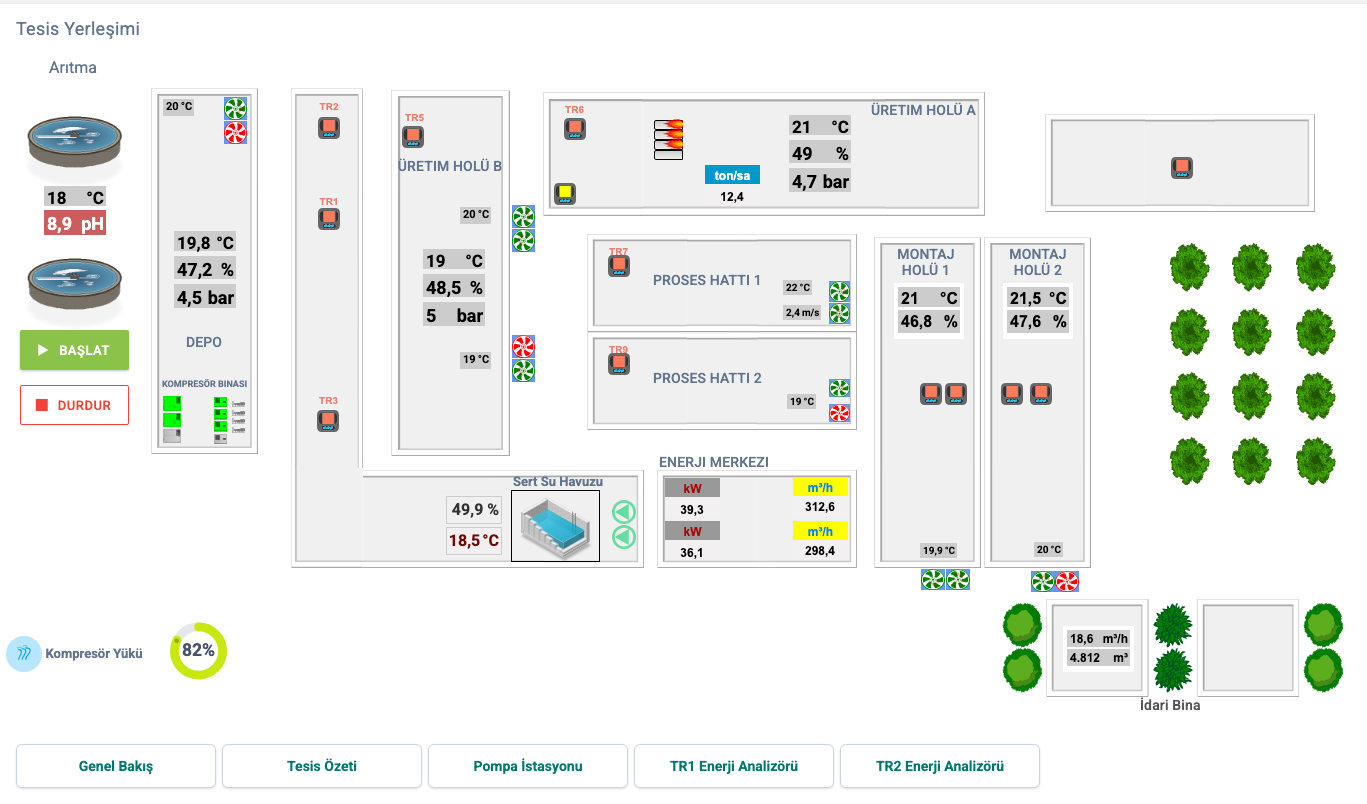Click the red fan below Montaj Holü 2
1367x804 pixels.
[x=1068, y=581]
